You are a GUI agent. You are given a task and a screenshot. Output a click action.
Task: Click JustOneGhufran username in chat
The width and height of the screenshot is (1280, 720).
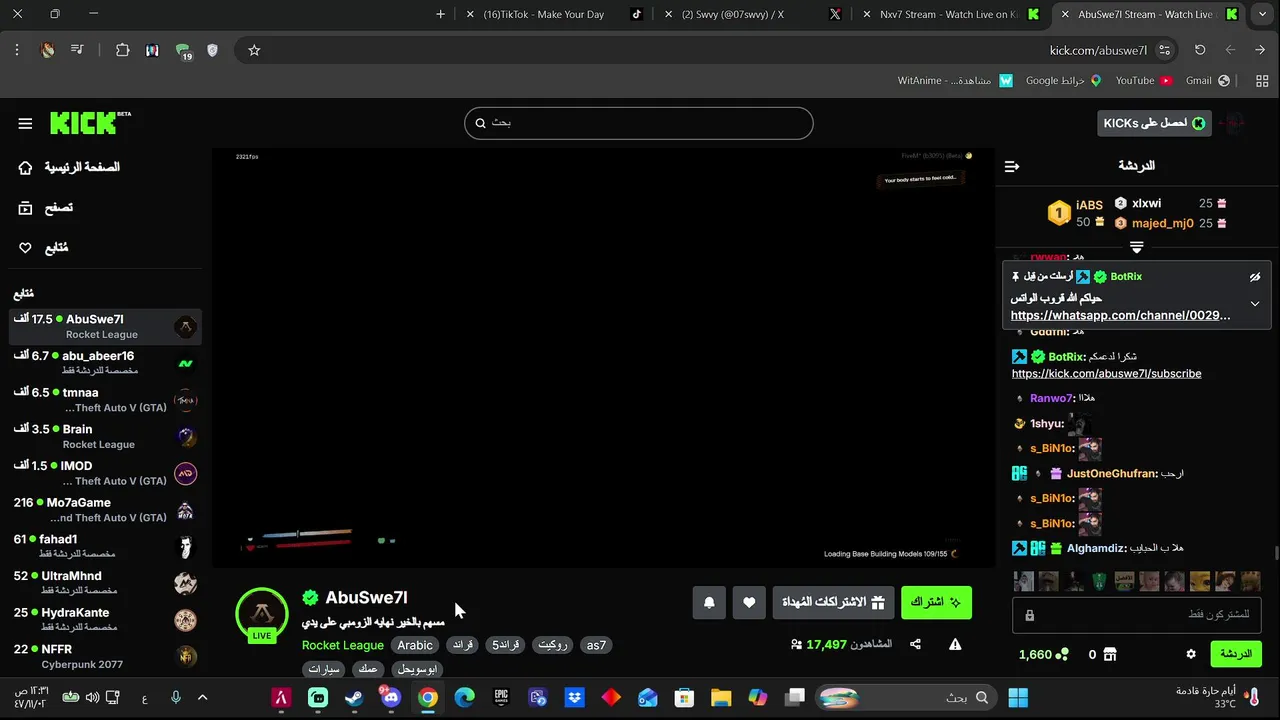coord(1111,473)
